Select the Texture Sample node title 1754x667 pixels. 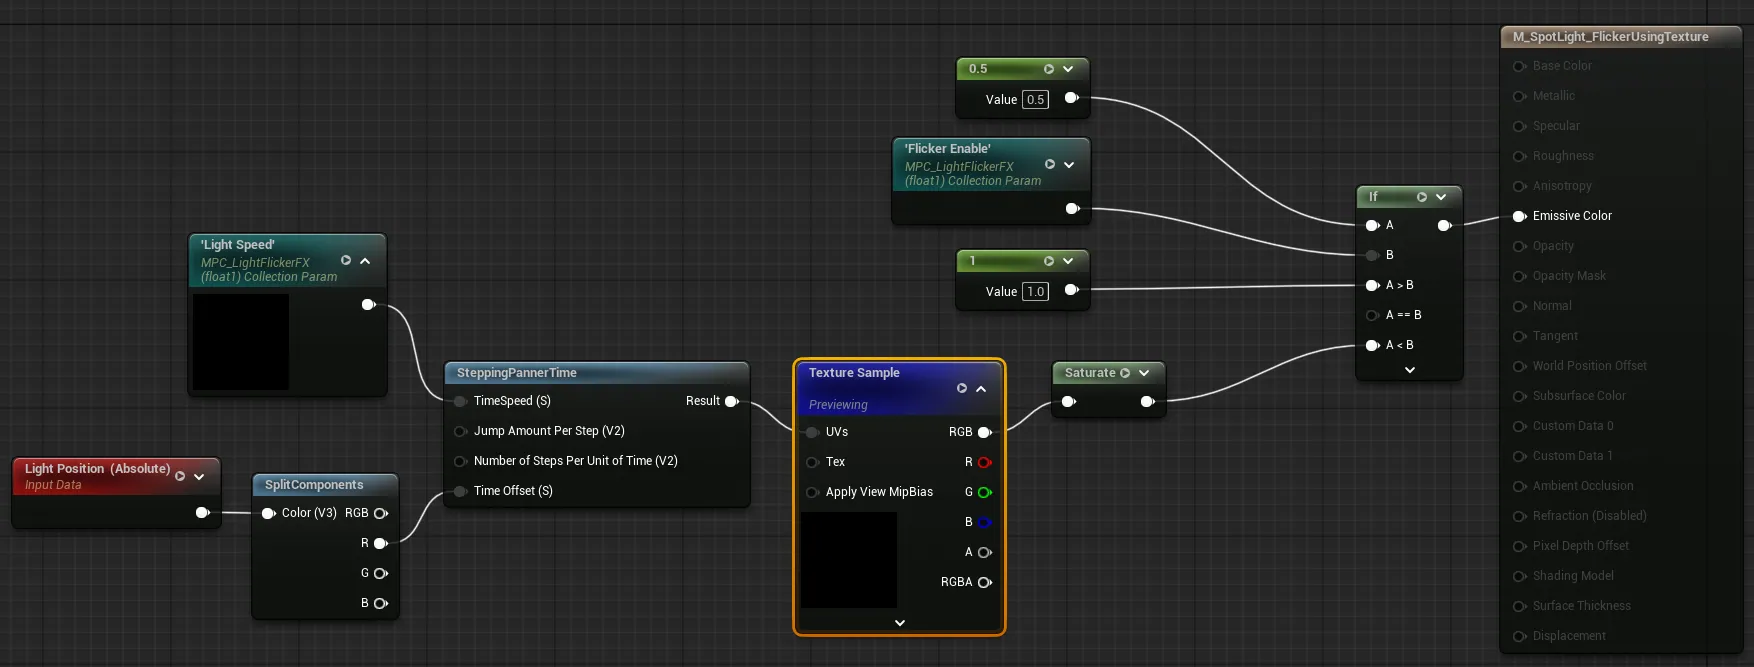854,373
